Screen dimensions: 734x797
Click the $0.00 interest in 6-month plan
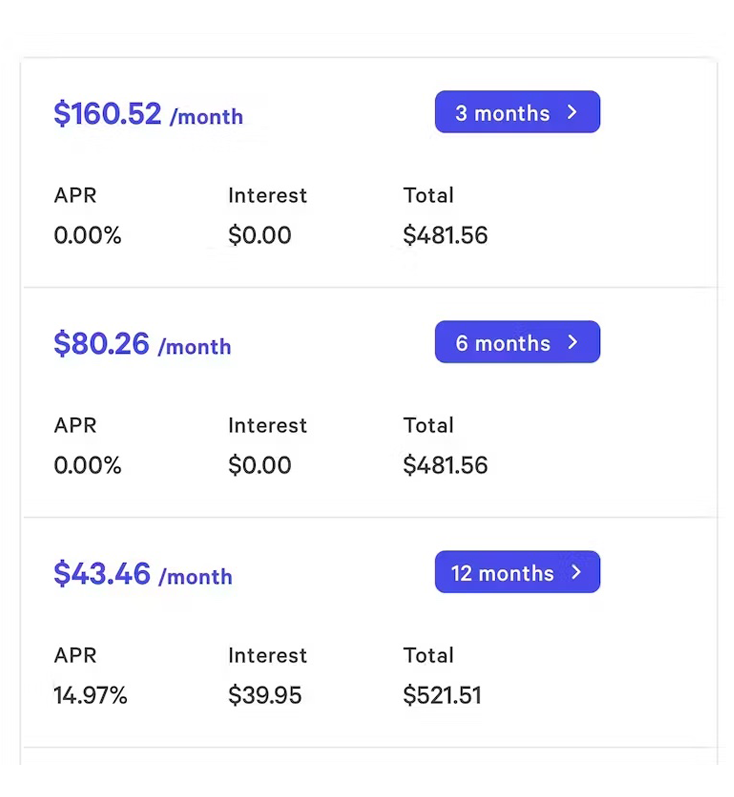pos(260,465)
